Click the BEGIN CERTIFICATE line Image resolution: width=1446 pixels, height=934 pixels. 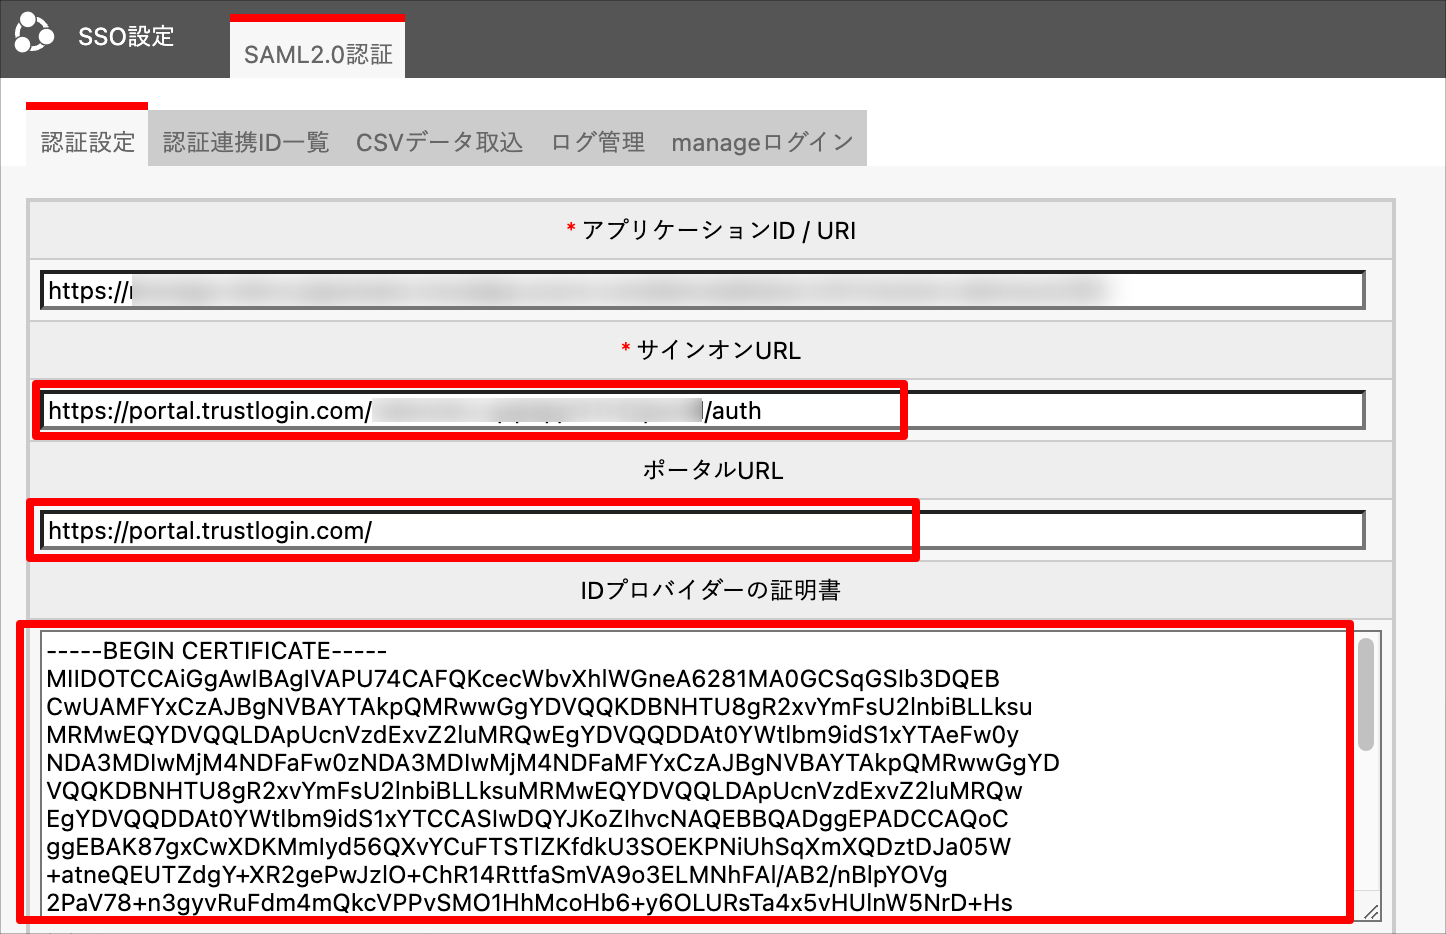(216, 650)
